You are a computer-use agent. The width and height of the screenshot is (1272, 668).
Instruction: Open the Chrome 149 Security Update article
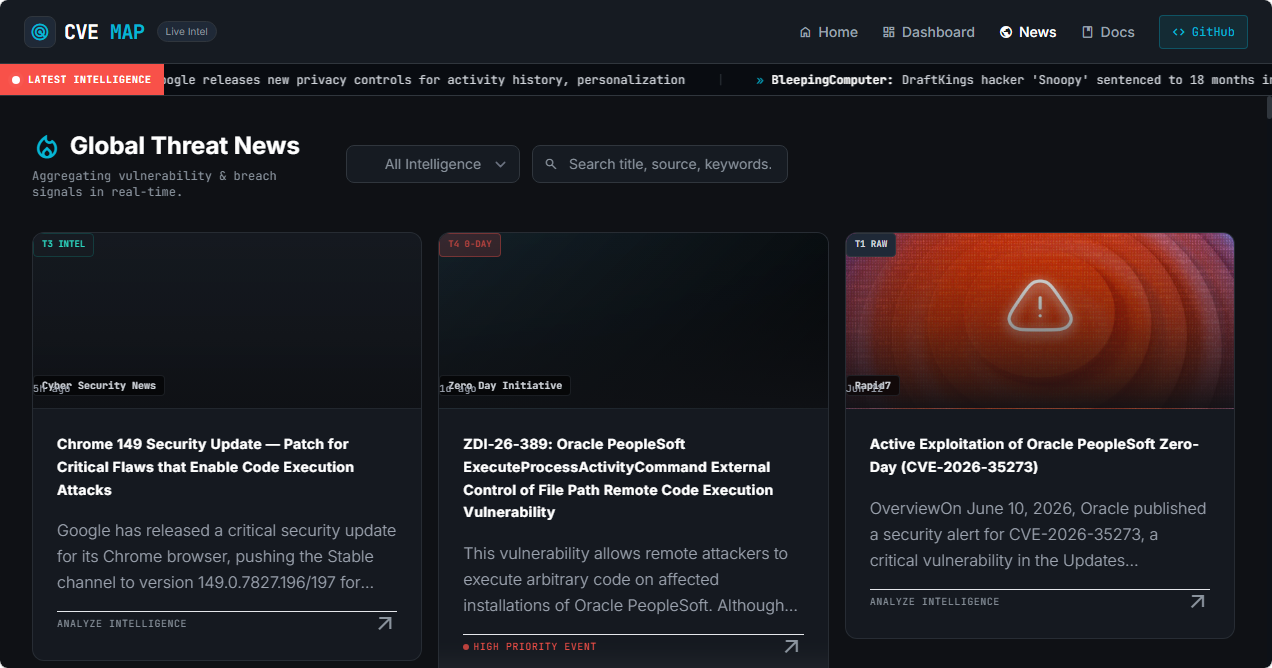point(206,467)
